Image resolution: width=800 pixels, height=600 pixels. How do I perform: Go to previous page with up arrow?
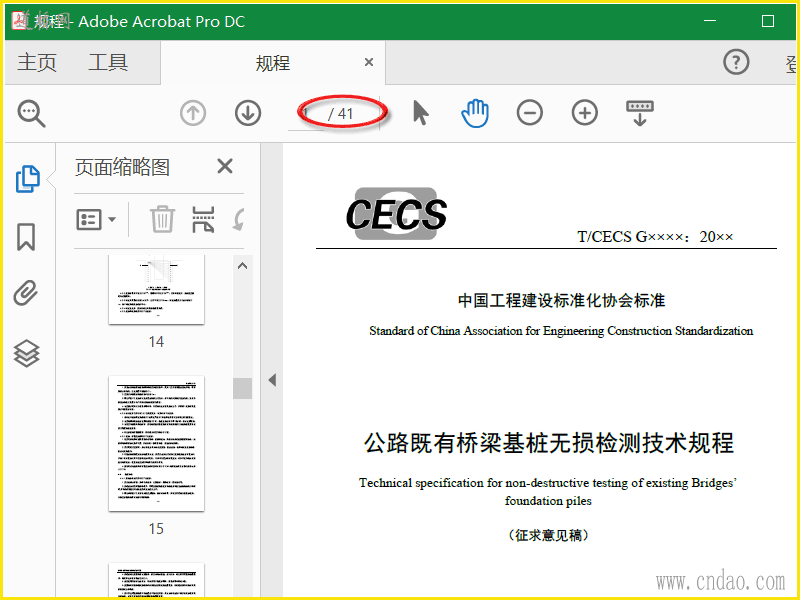point(193,113)
